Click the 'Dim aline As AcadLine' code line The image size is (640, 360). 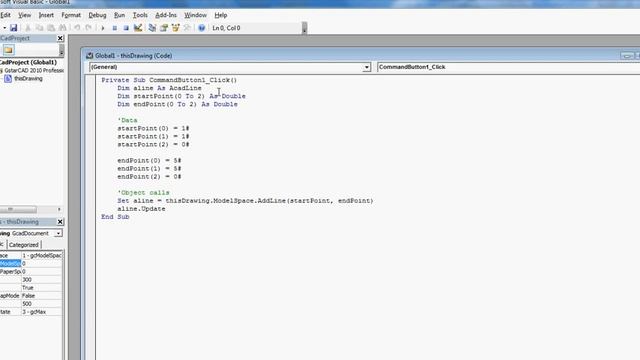coord(159,88)
